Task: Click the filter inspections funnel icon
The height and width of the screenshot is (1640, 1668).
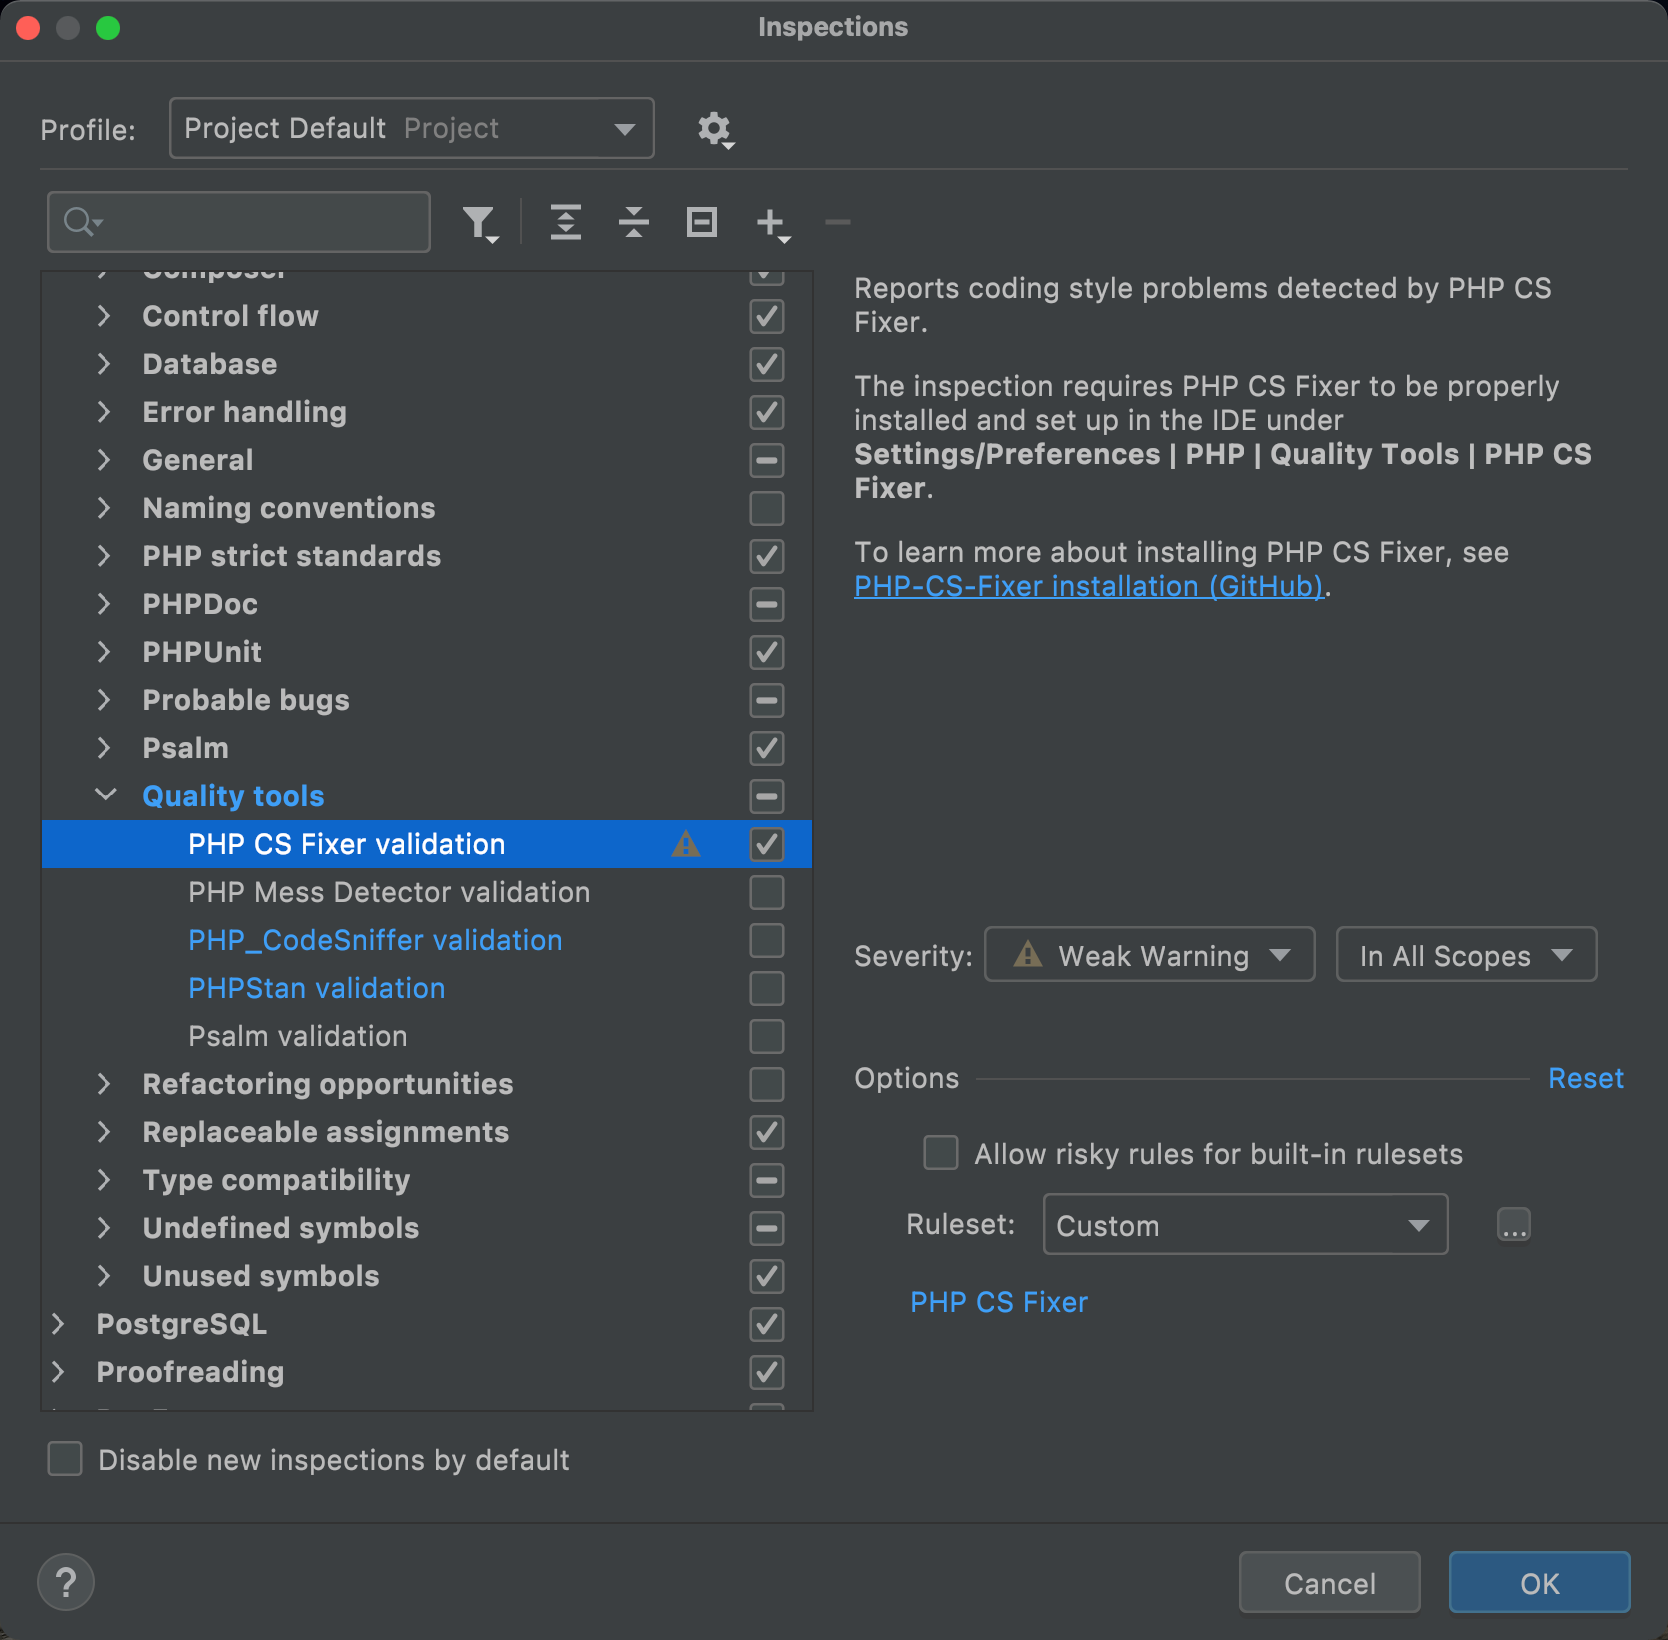Action: pyautogui.click(x=479, y=222)
